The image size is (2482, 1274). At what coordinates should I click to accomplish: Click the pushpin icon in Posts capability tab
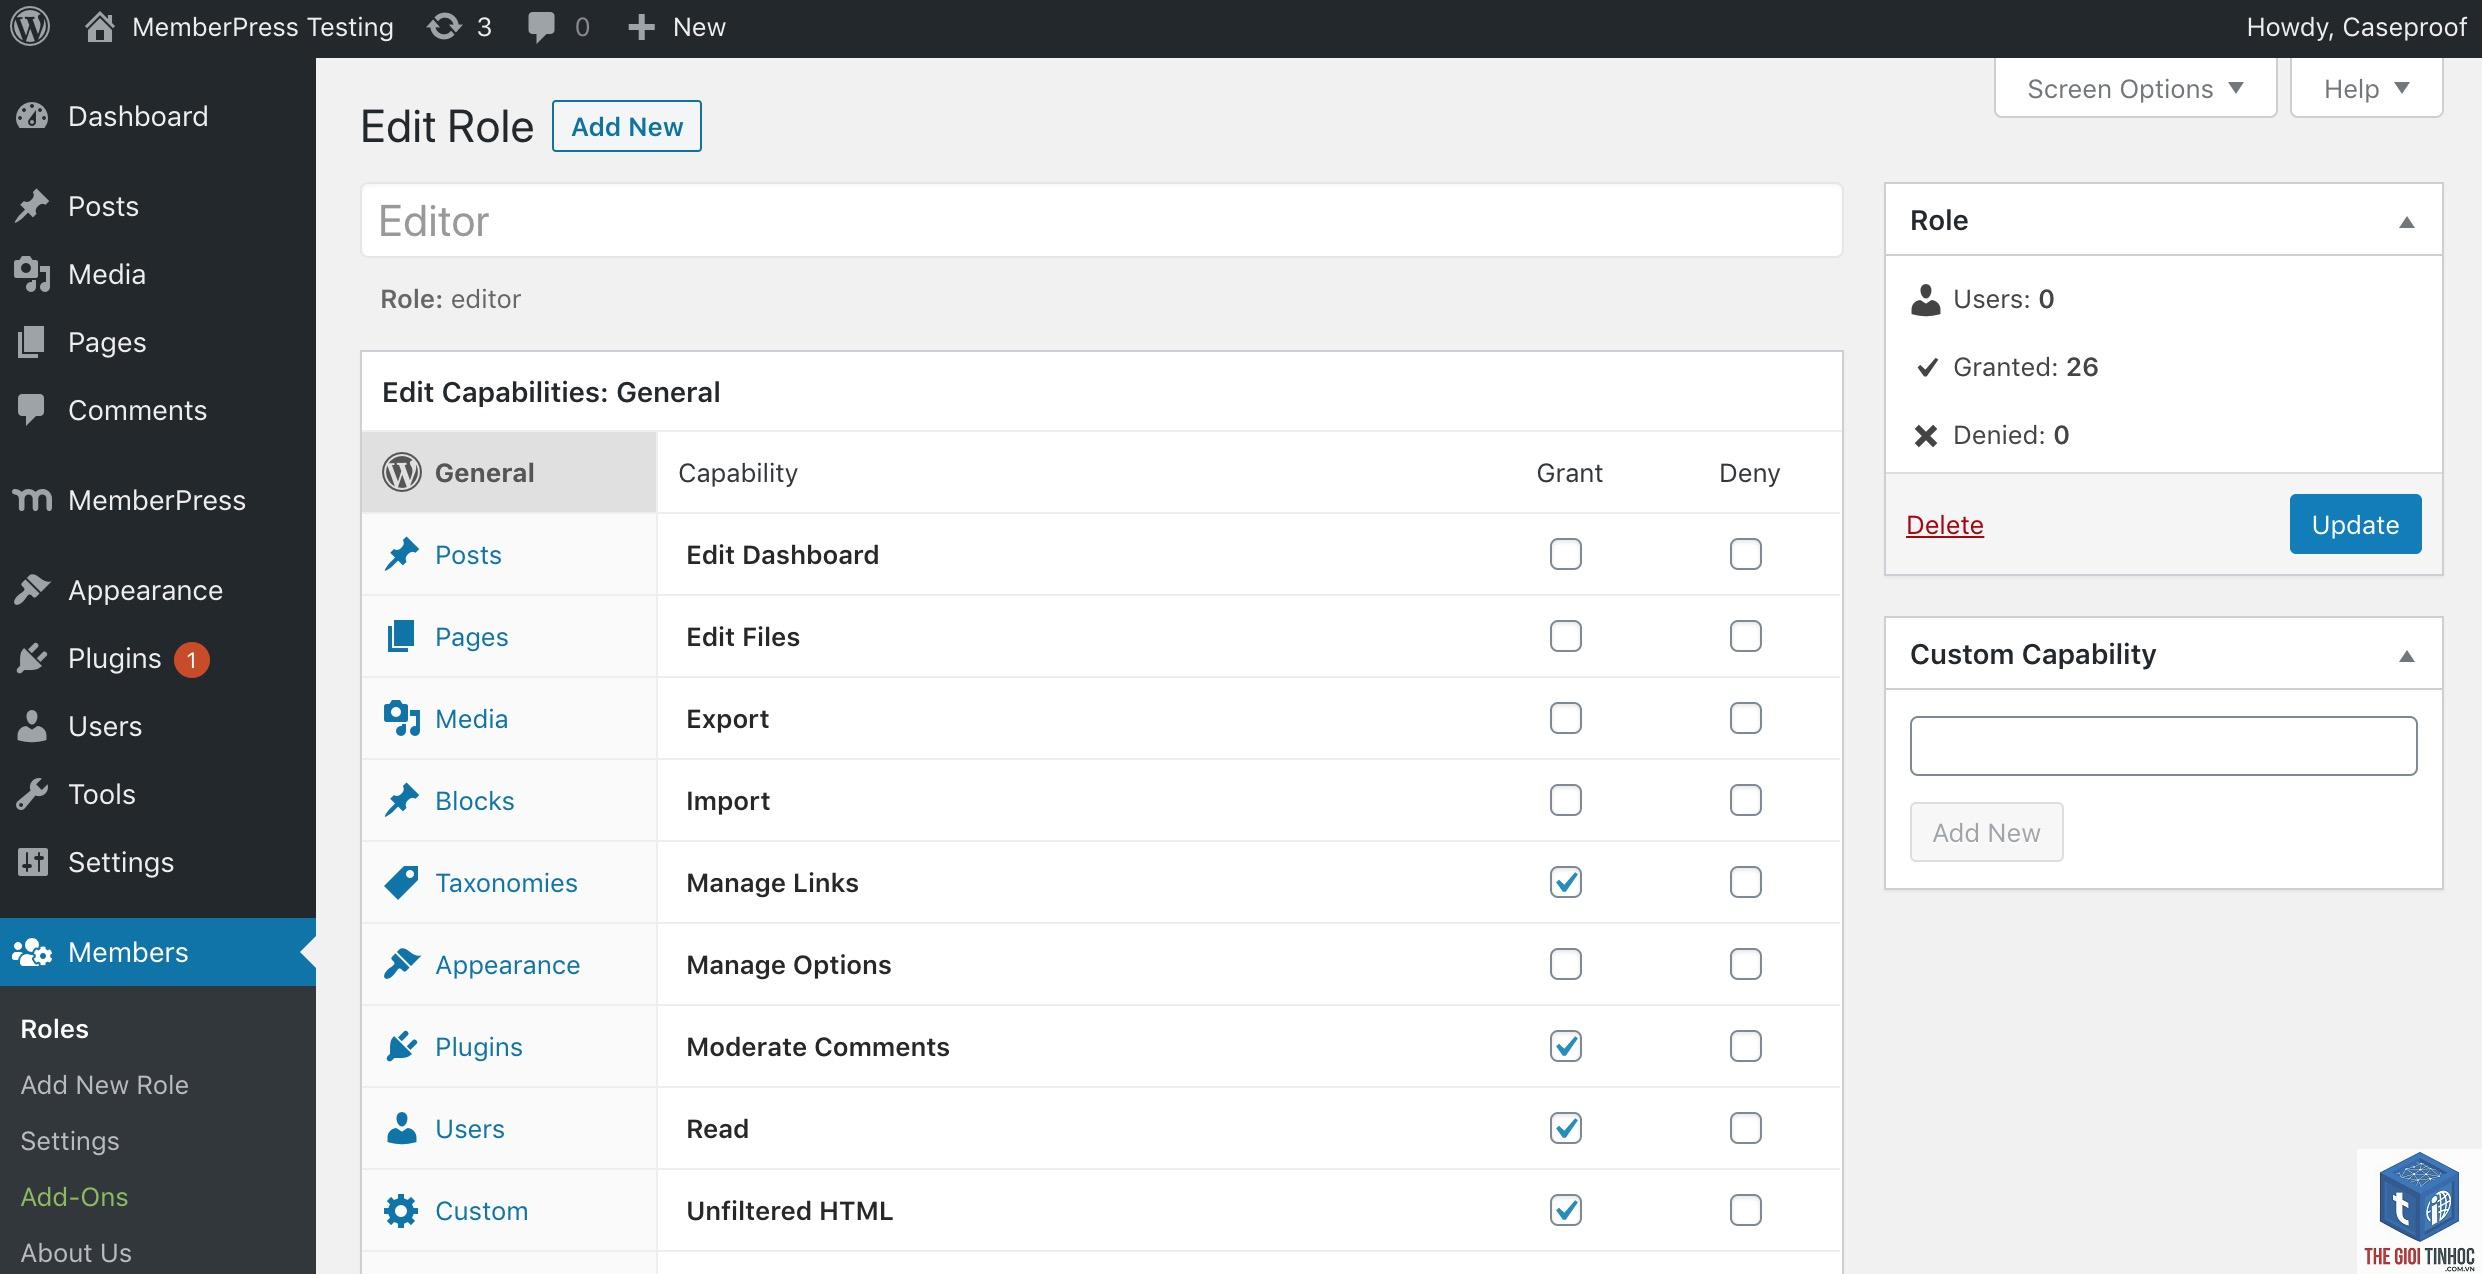pyautogui.click(x=402, y=554)
